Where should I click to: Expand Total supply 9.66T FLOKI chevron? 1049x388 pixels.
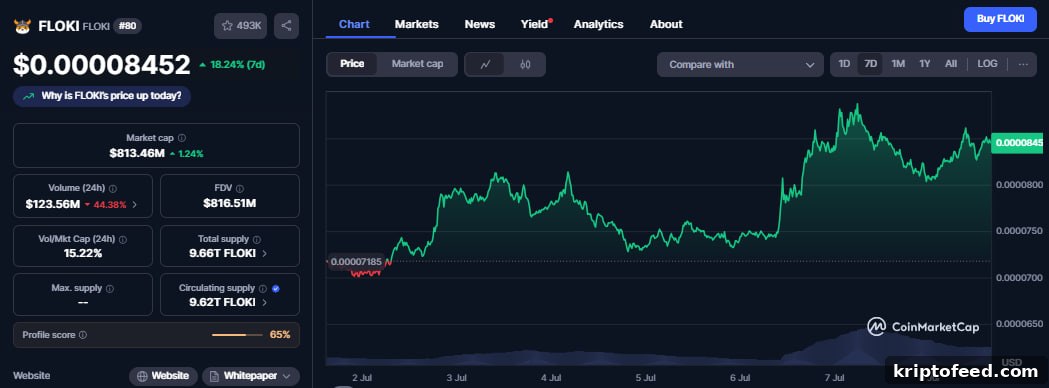(264, 254)
